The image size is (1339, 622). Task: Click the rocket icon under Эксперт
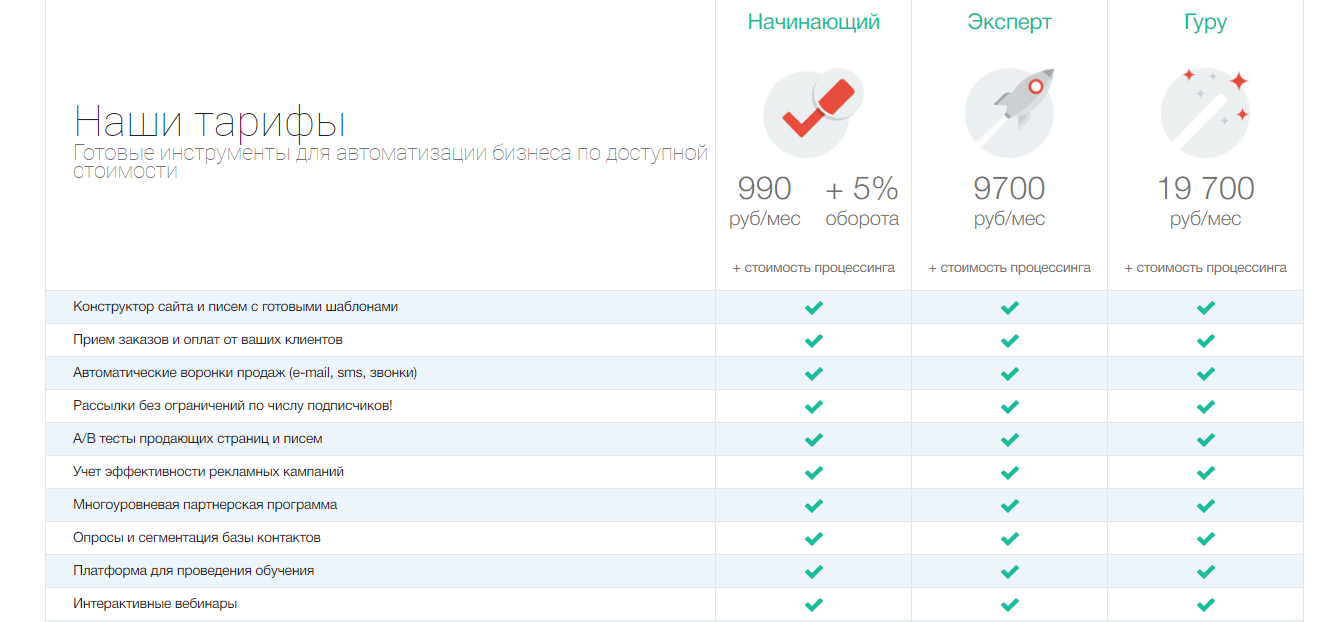(1009, 112)
